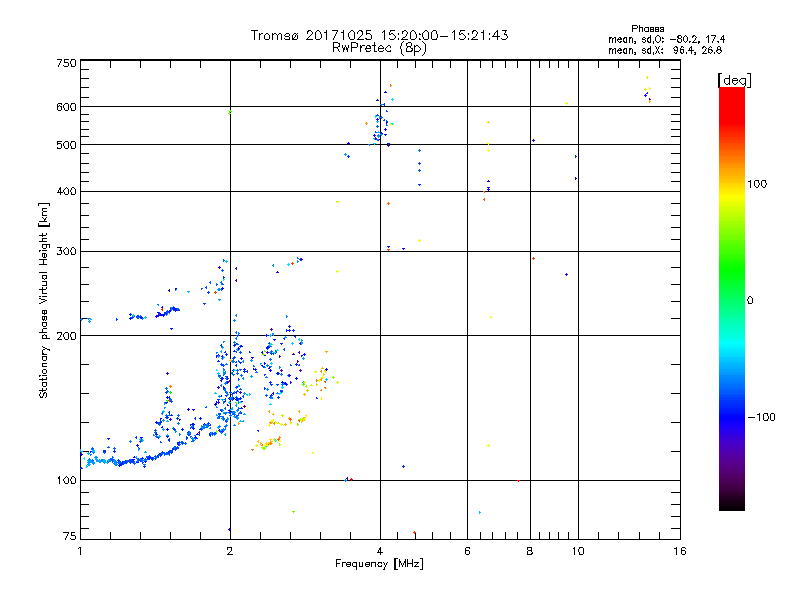Click the '400' y-axis tick label
Image resolution: width=800 pixels, height=600 pixels.
click(x=66, y=191)
